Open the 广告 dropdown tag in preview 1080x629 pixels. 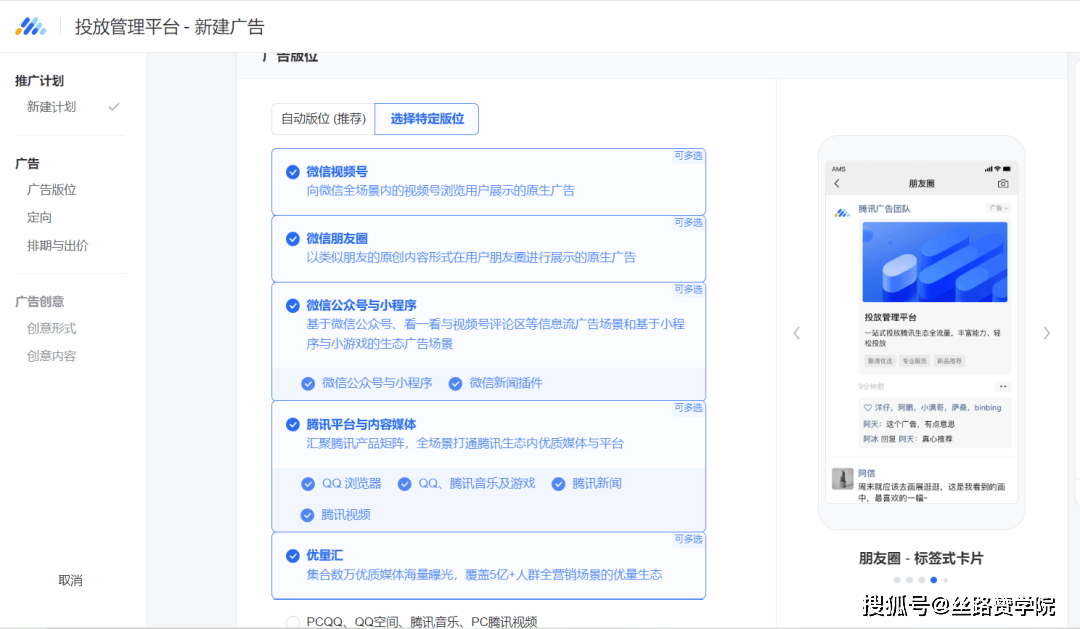(x=998, y=208)
